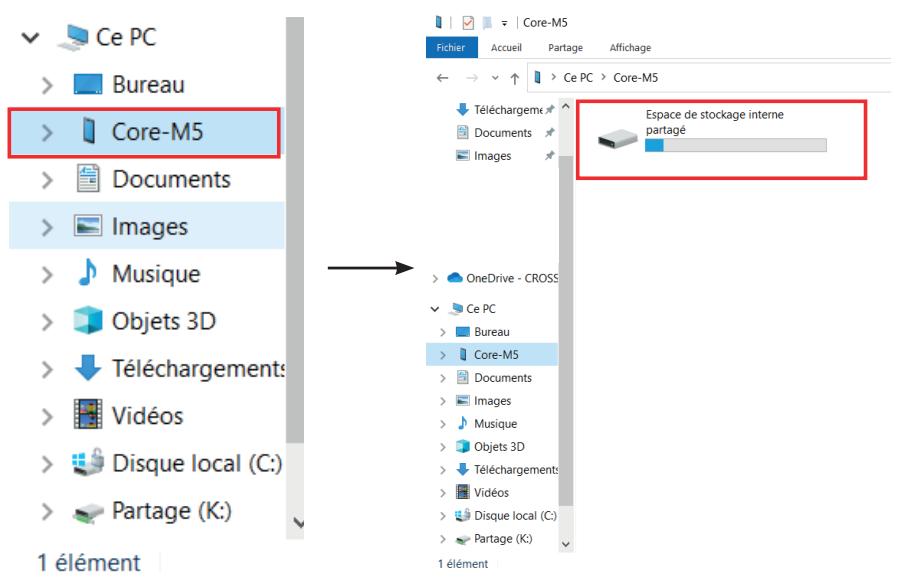898x581 pixels.
Task: Click the Téléchargements arrow icon in the enlarged tree
Action: pos(88,367)
